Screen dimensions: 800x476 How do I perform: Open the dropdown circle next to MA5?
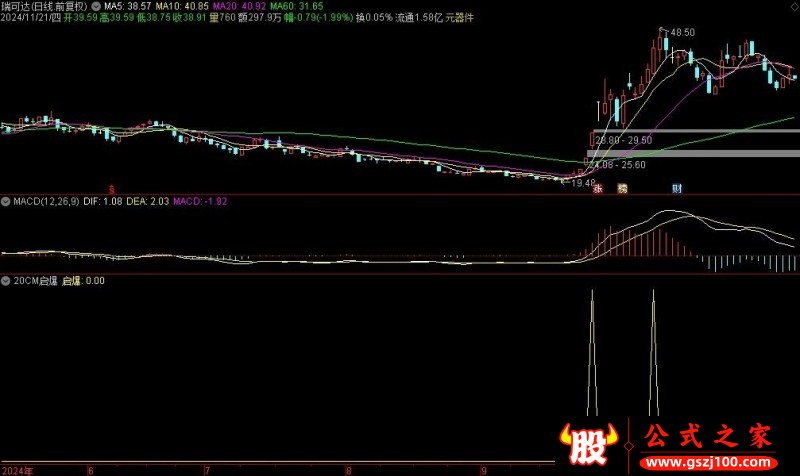[96, 6]
